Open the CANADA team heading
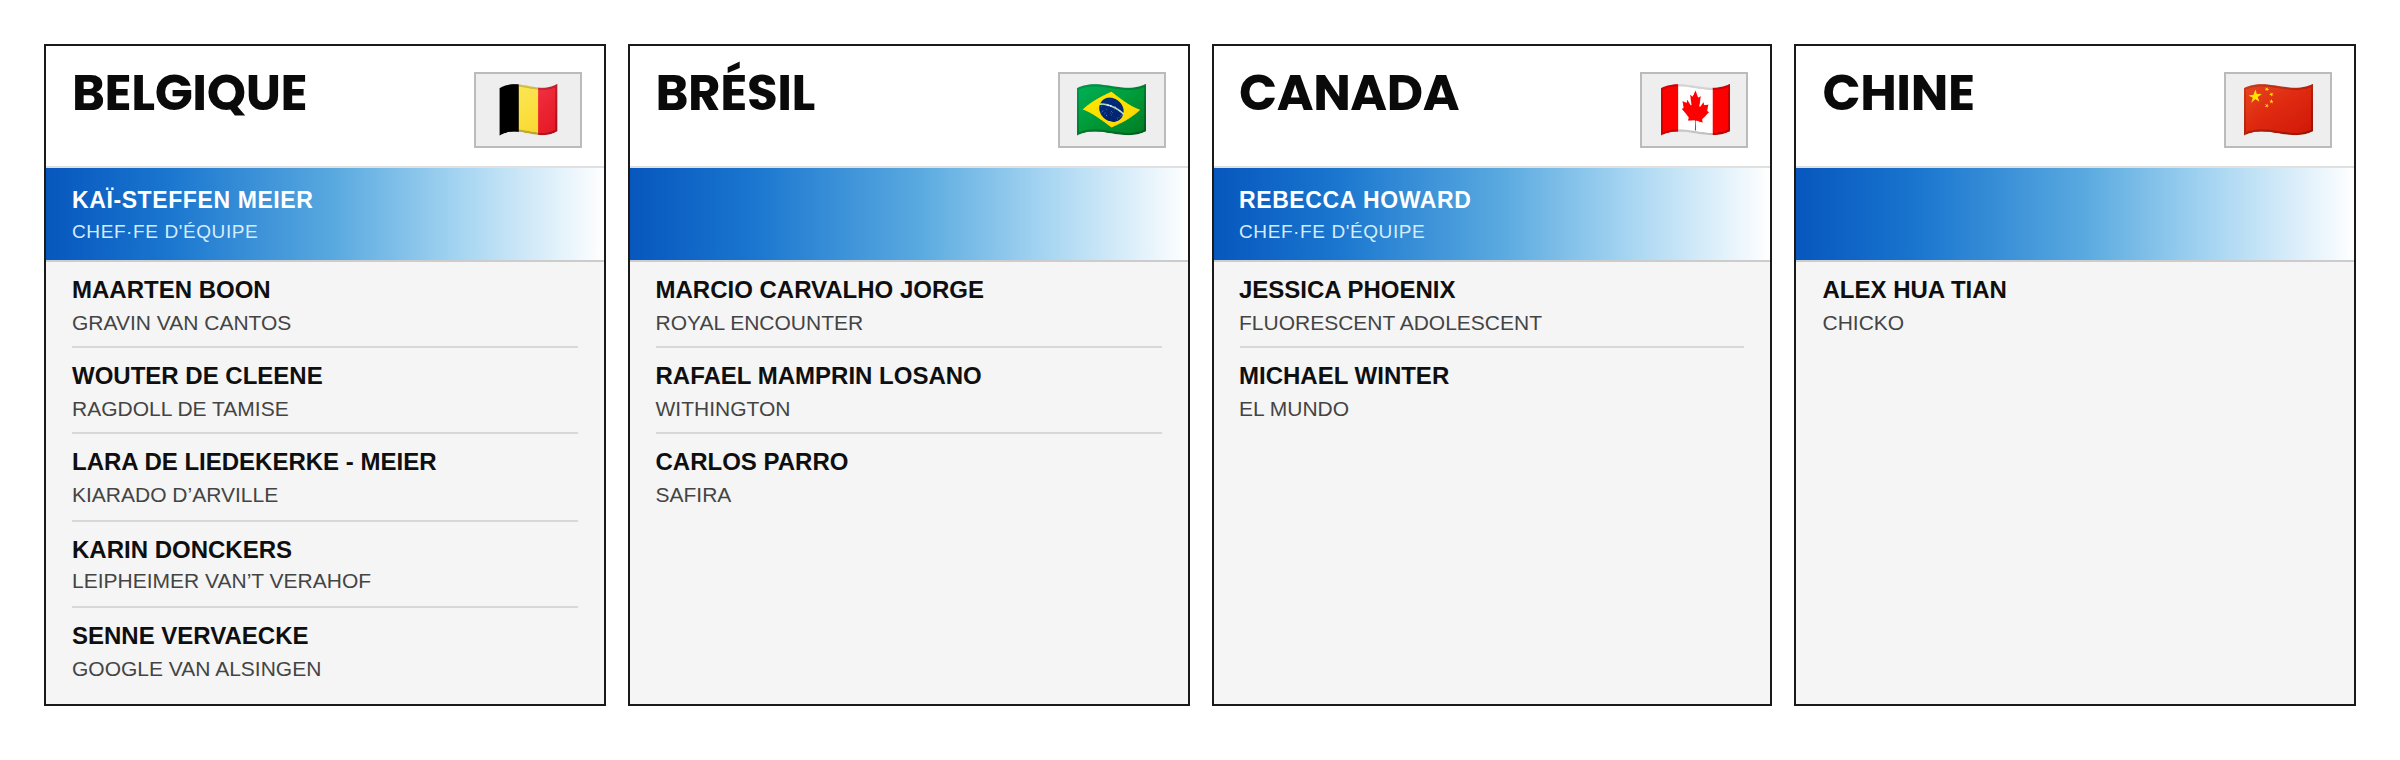 1348,93
